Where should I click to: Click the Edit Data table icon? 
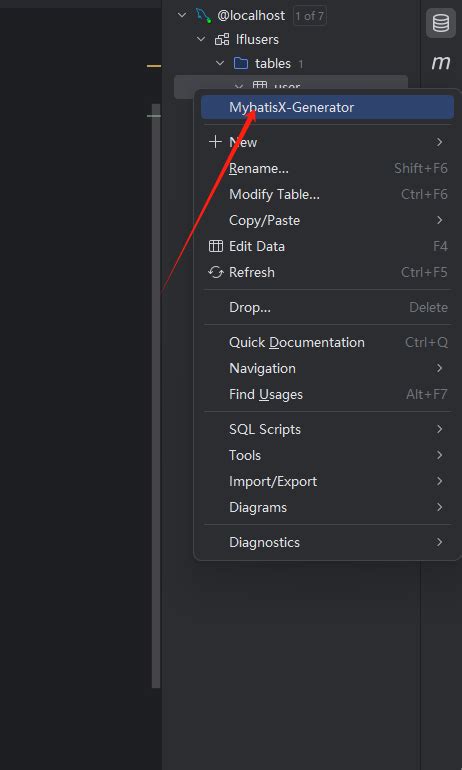tap(216, 246)
